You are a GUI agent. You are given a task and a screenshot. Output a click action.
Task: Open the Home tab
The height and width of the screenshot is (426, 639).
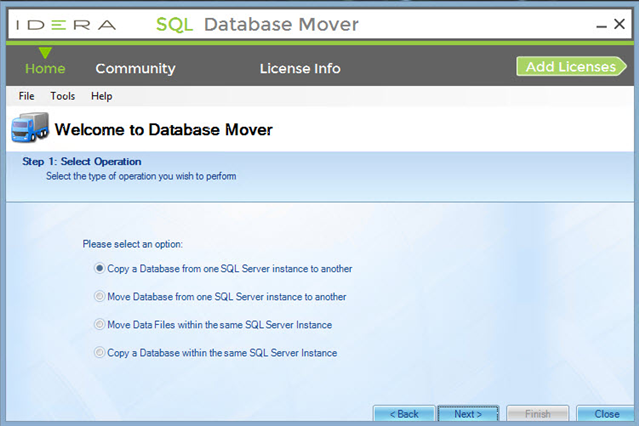(45, 68)
